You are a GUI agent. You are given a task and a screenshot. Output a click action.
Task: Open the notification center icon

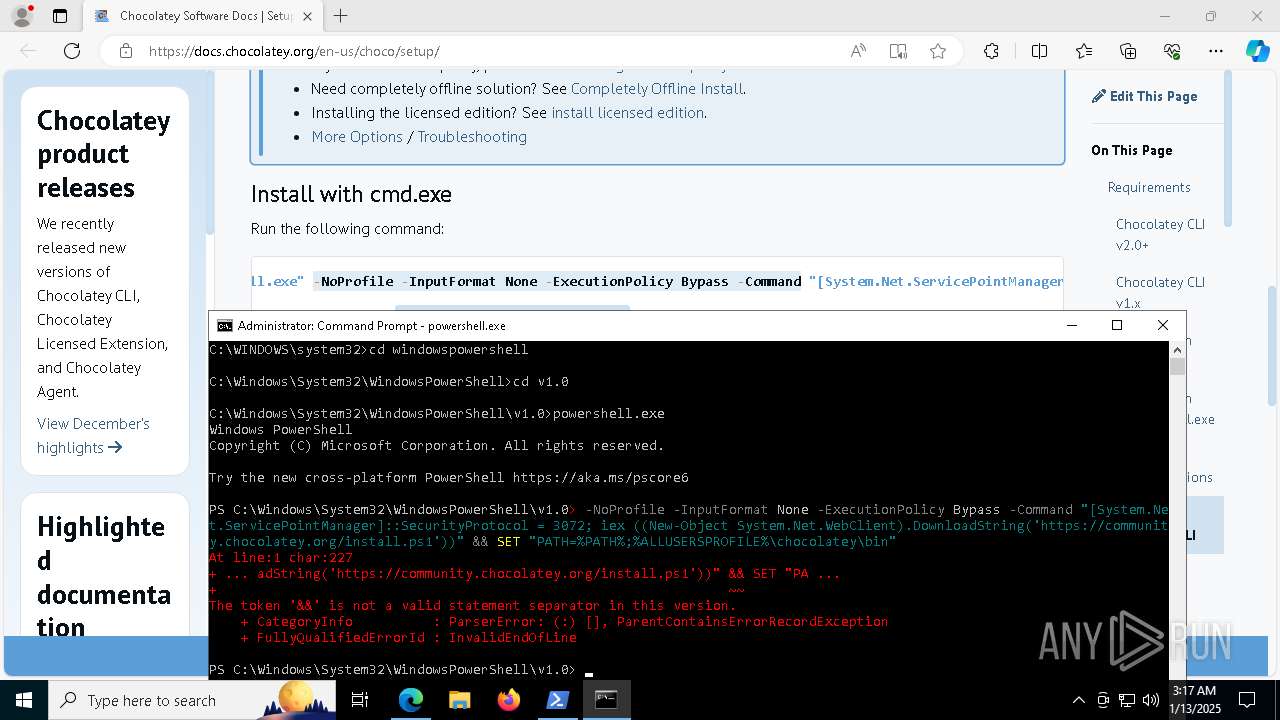(x=1247, y=700)
